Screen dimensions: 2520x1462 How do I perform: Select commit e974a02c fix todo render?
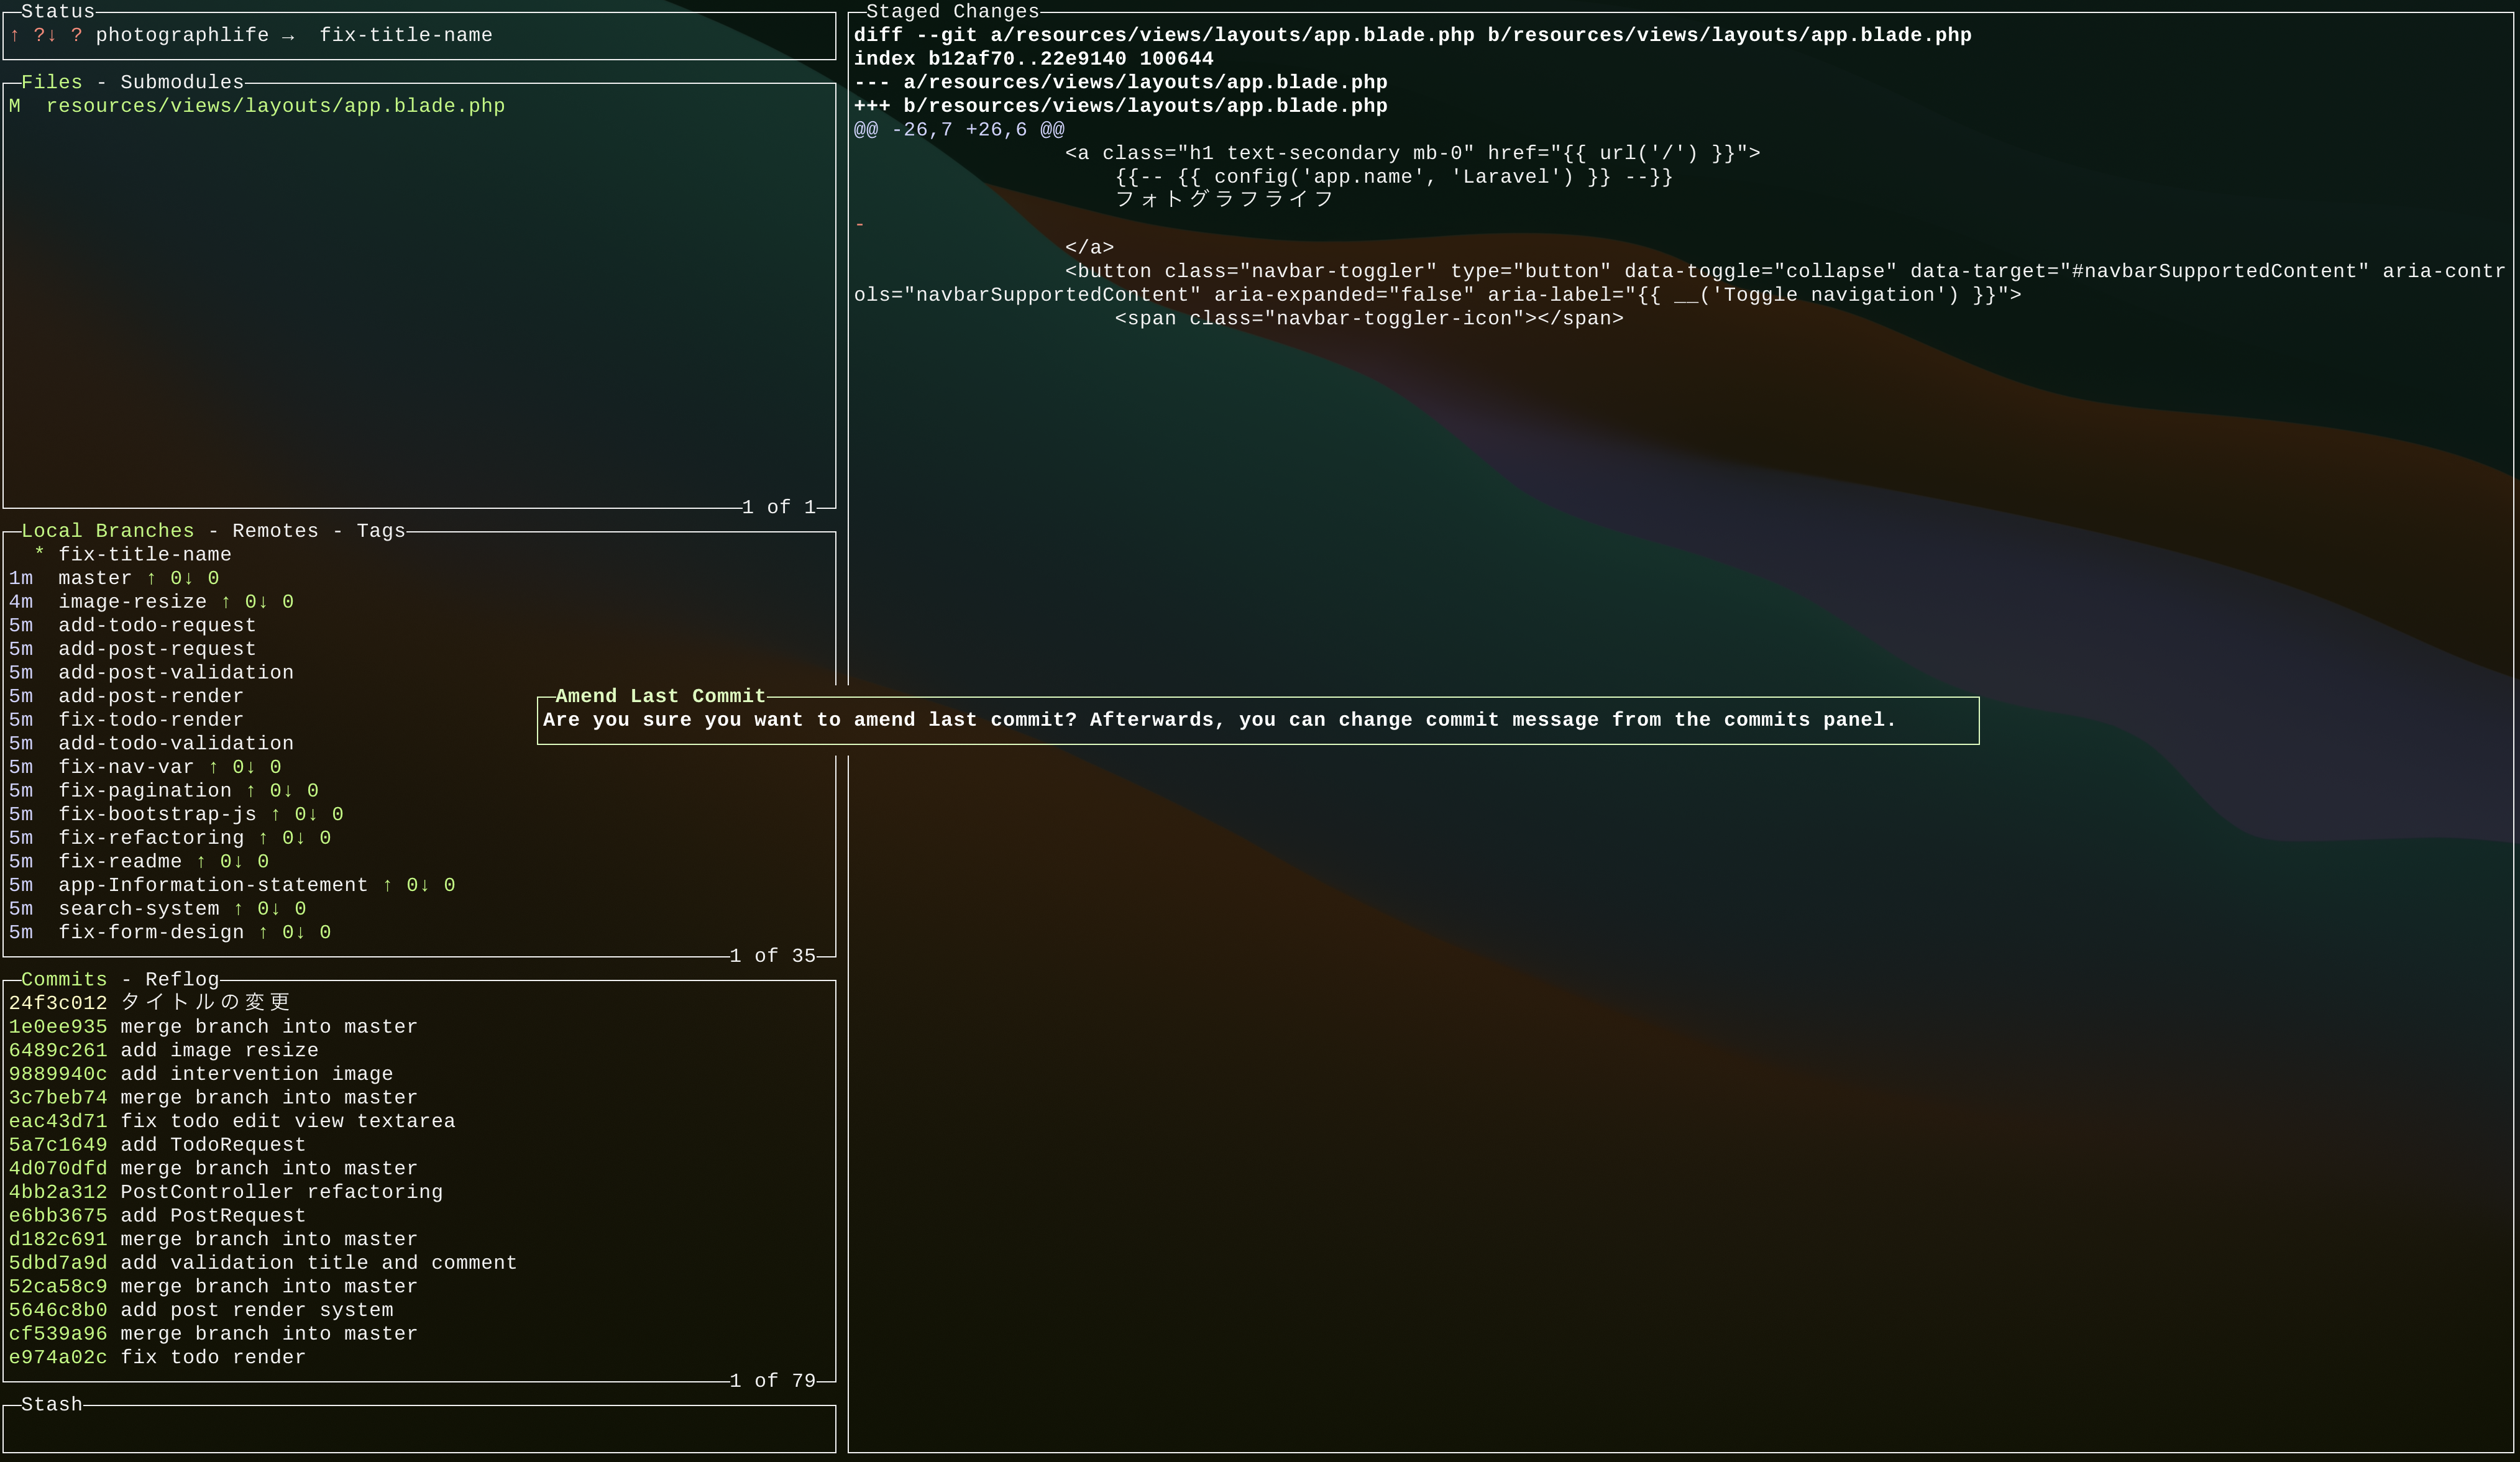[157, 1357]
